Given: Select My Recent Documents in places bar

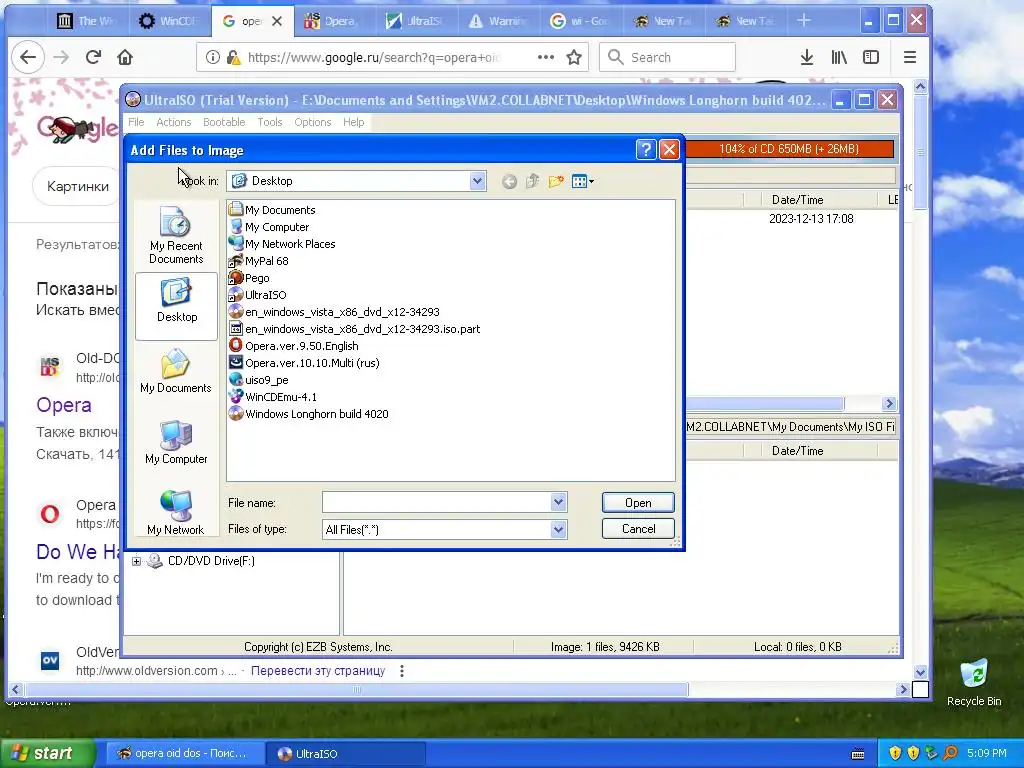Looking at the screenshot, I should 176,235.
